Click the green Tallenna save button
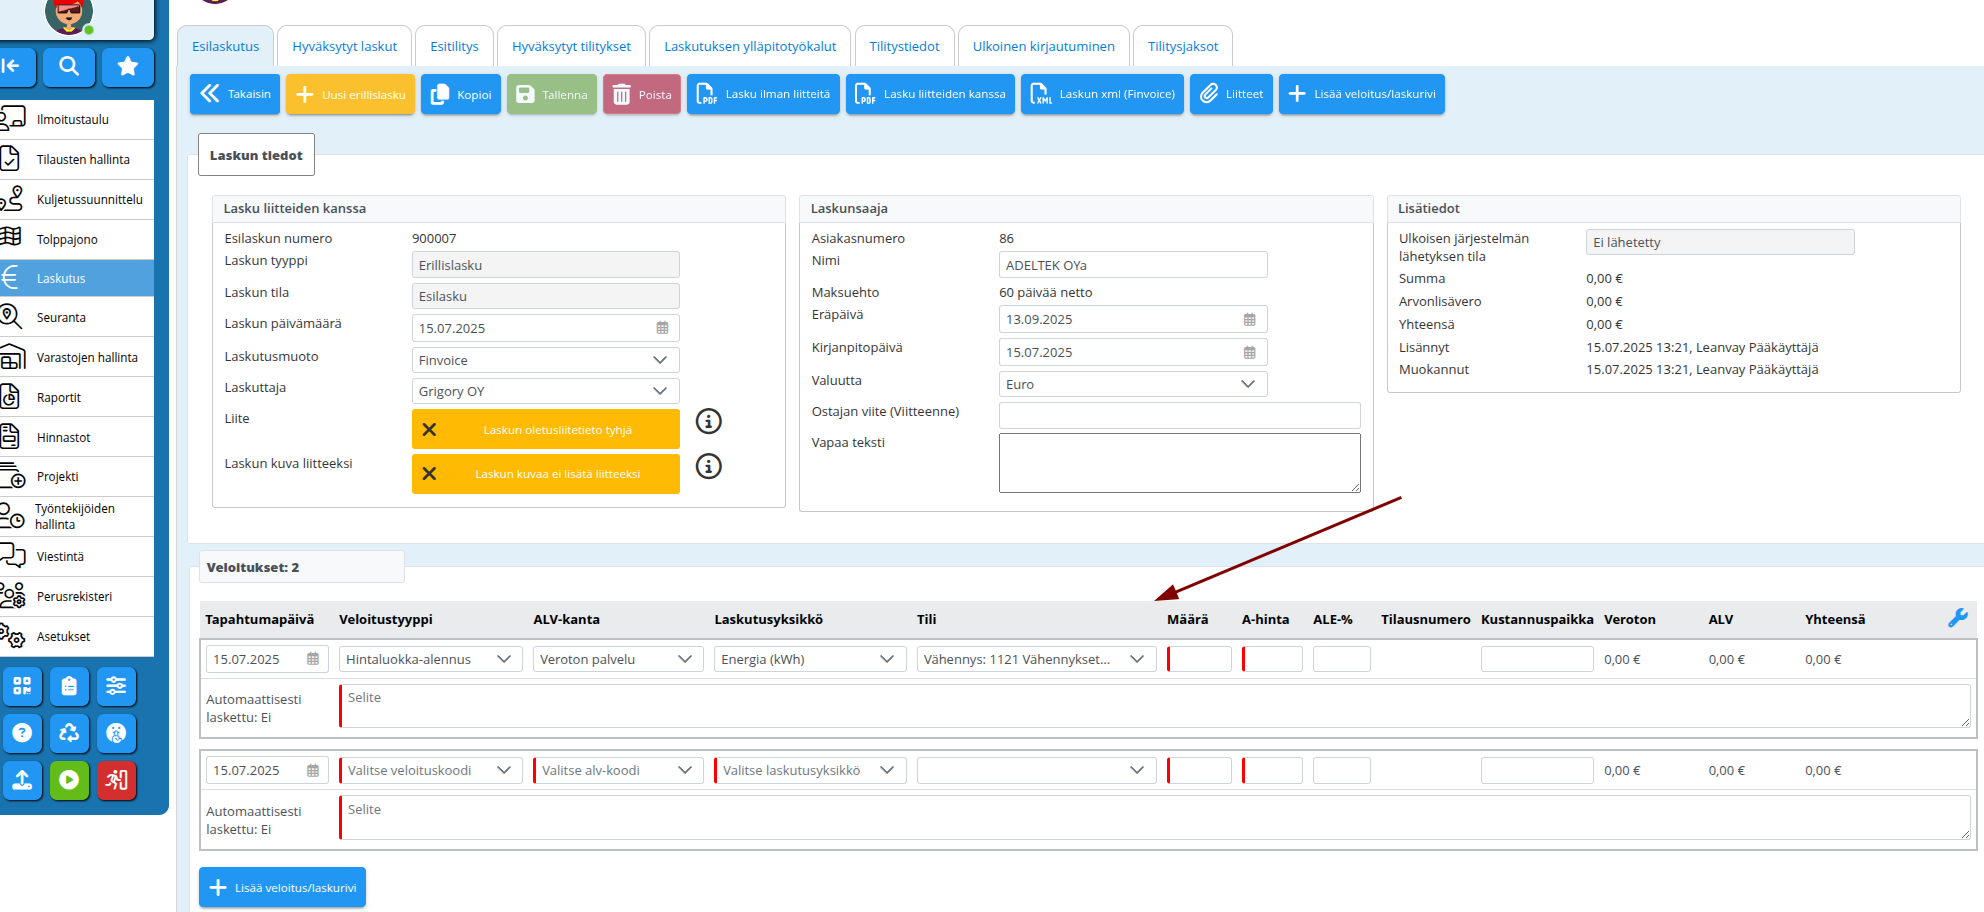Screen dimensions: 1984x912 coord(551,95)
